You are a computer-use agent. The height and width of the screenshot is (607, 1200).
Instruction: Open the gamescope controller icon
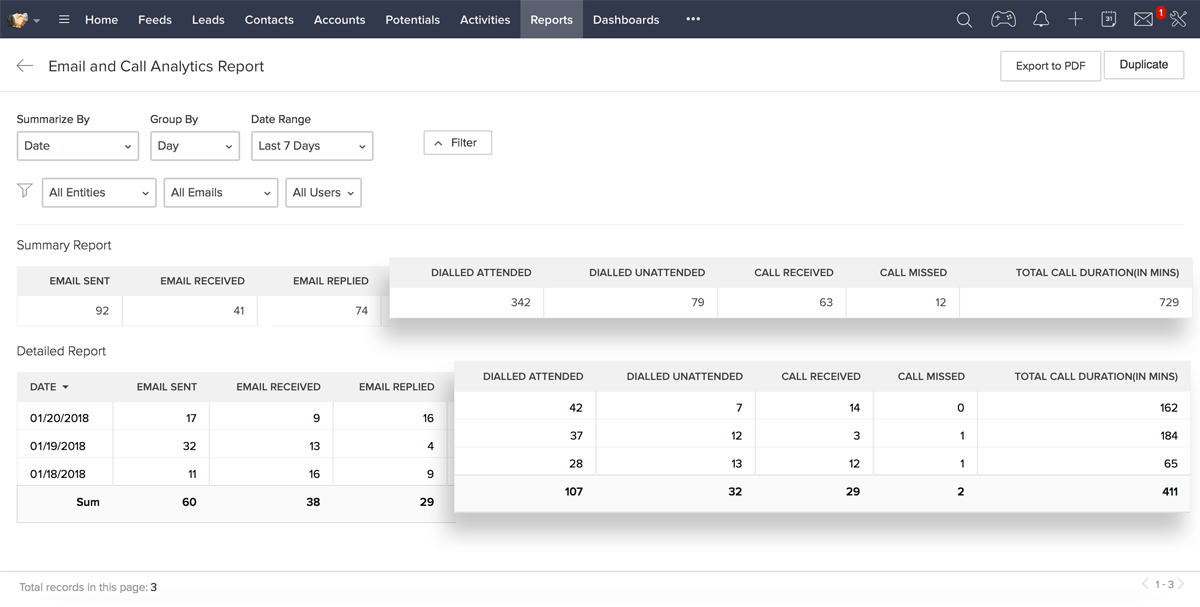click(1003, 19)
